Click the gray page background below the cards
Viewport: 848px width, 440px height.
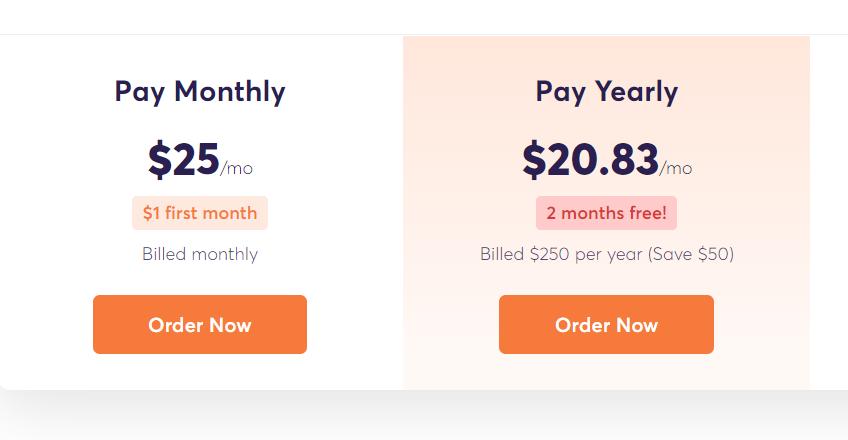(424, 420)
